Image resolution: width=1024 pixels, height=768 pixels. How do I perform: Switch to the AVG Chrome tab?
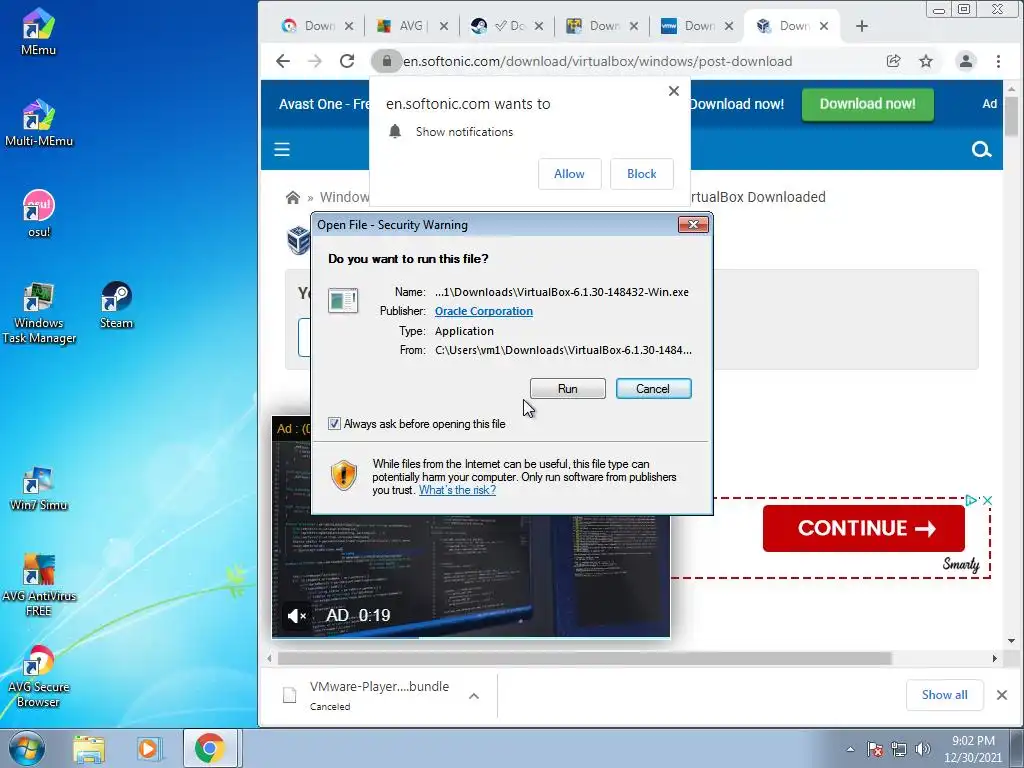(x=411, y=26)
